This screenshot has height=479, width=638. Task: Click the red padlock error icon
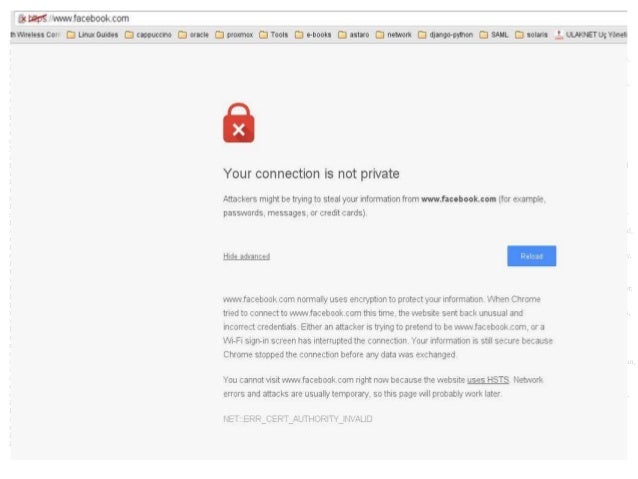coord(239,123)
